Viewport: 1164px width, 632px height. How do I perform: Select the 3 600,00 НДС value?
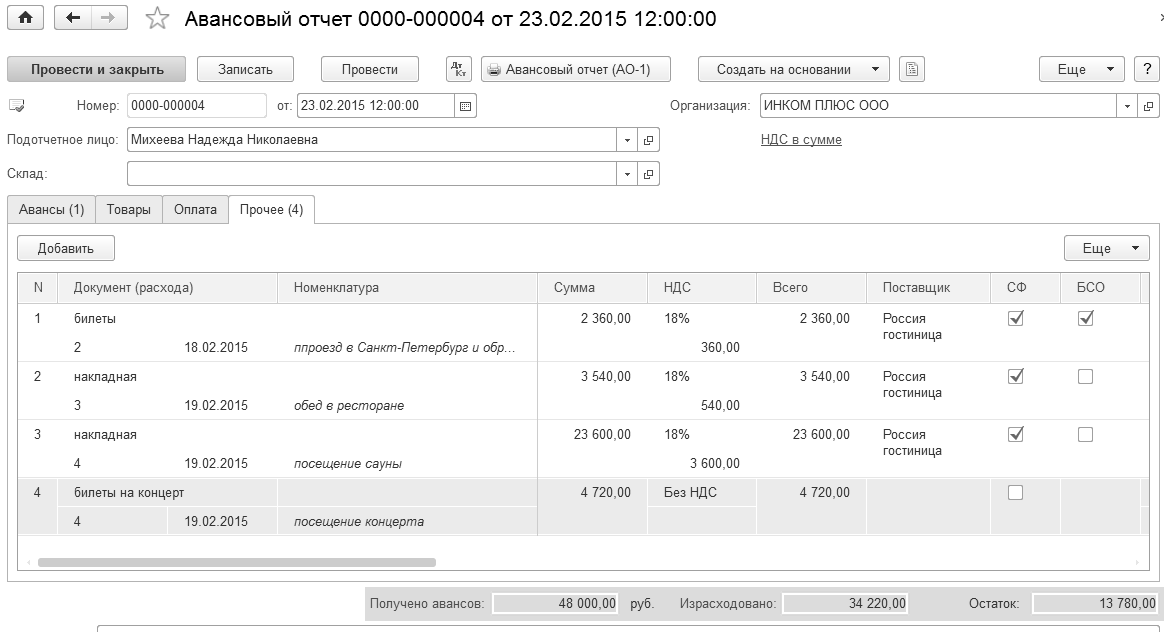point(702,463)
